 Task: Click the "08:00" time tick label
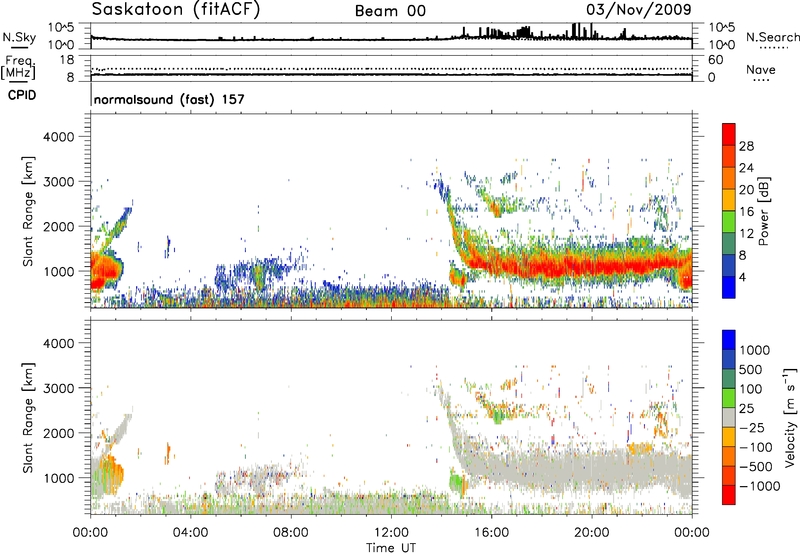[291, 533]
